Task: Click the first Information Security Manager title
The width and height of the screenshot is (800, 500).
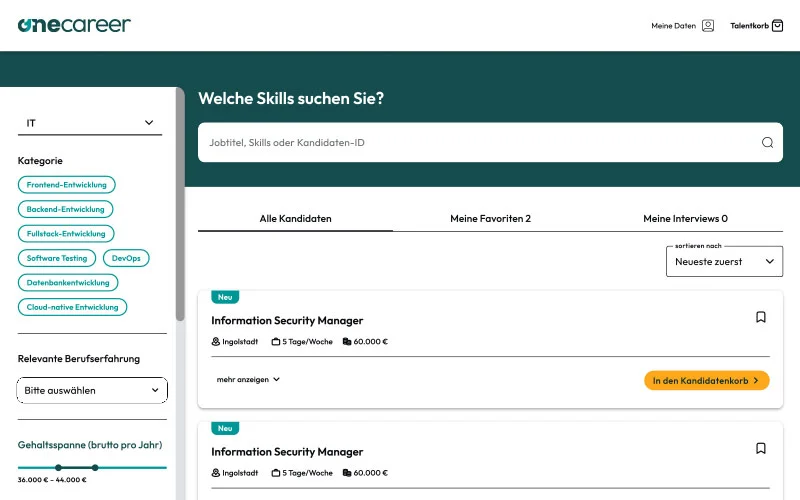Action: click(x=287, y=320)
